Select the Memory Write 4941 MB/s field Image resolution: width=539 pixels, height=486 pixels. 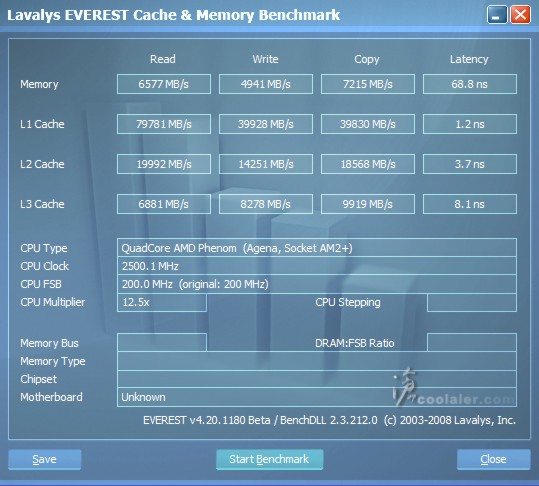pos(266,84)
